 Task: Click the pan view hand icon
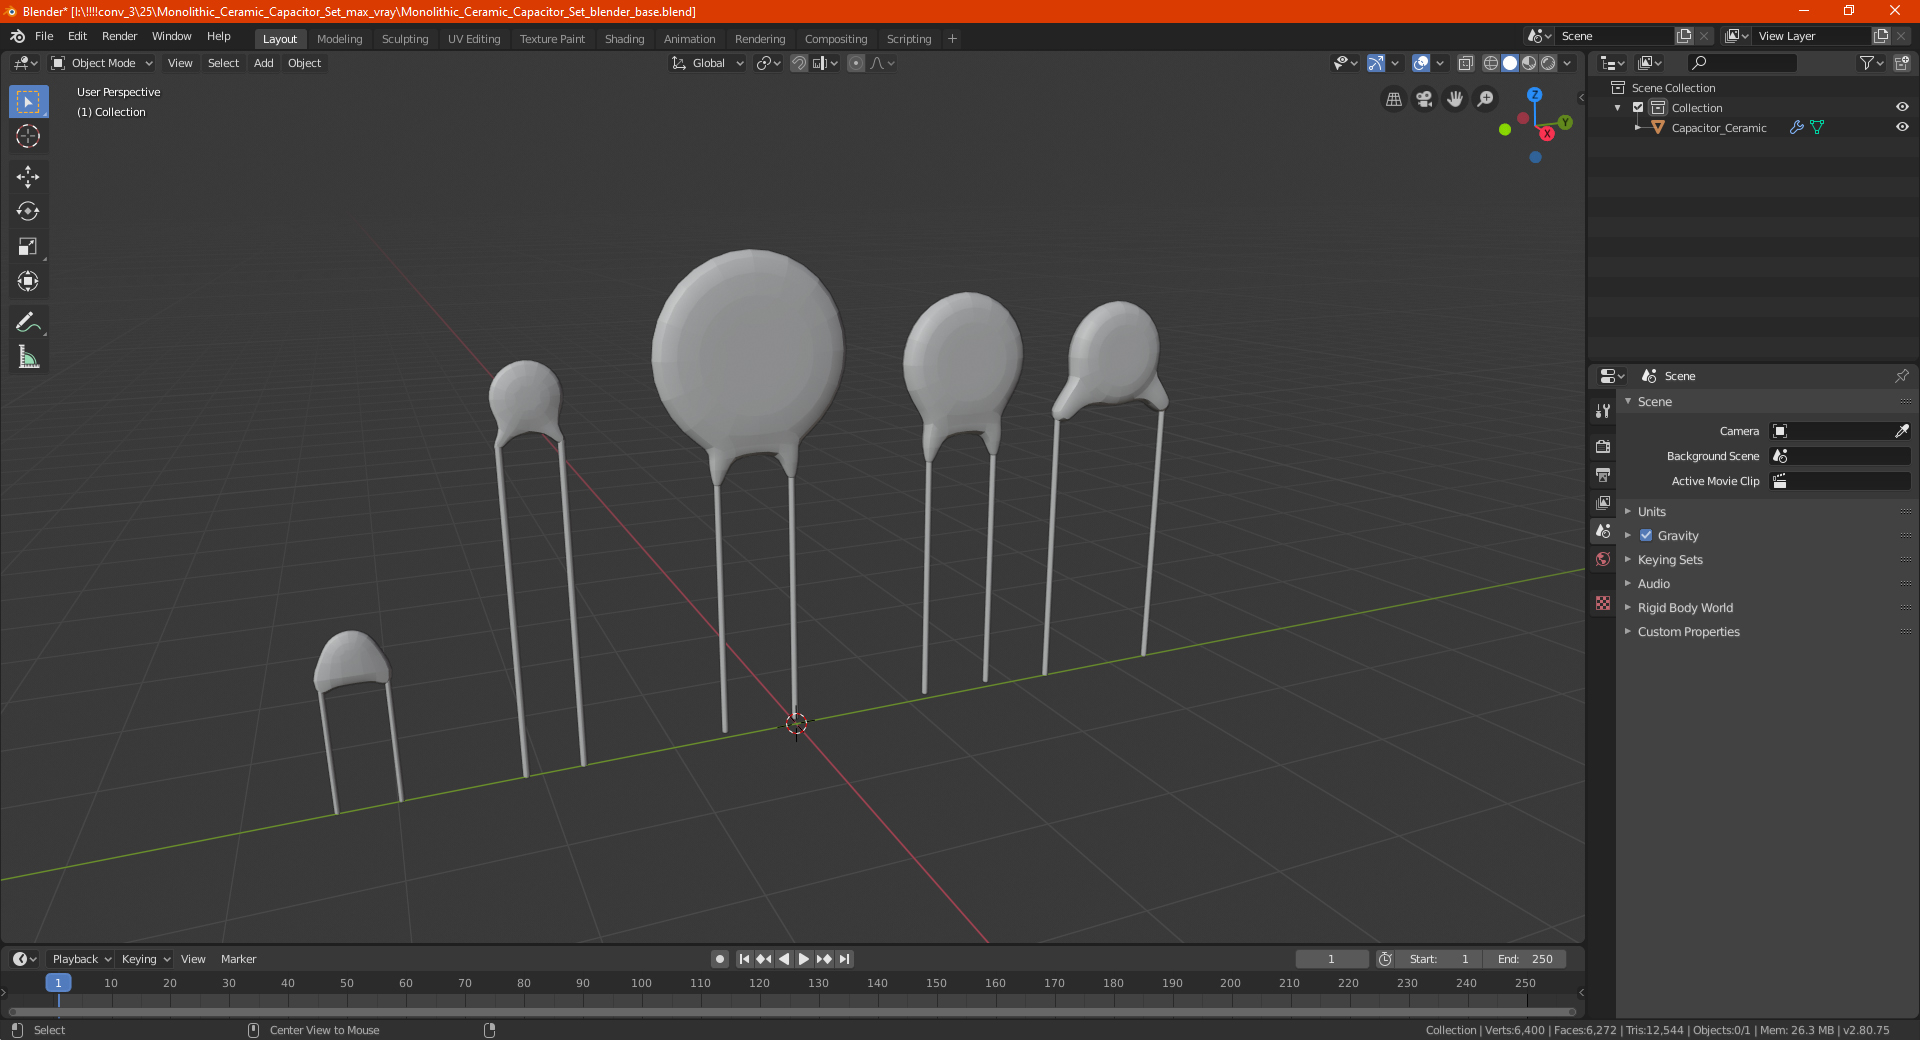pos(1455,99)
